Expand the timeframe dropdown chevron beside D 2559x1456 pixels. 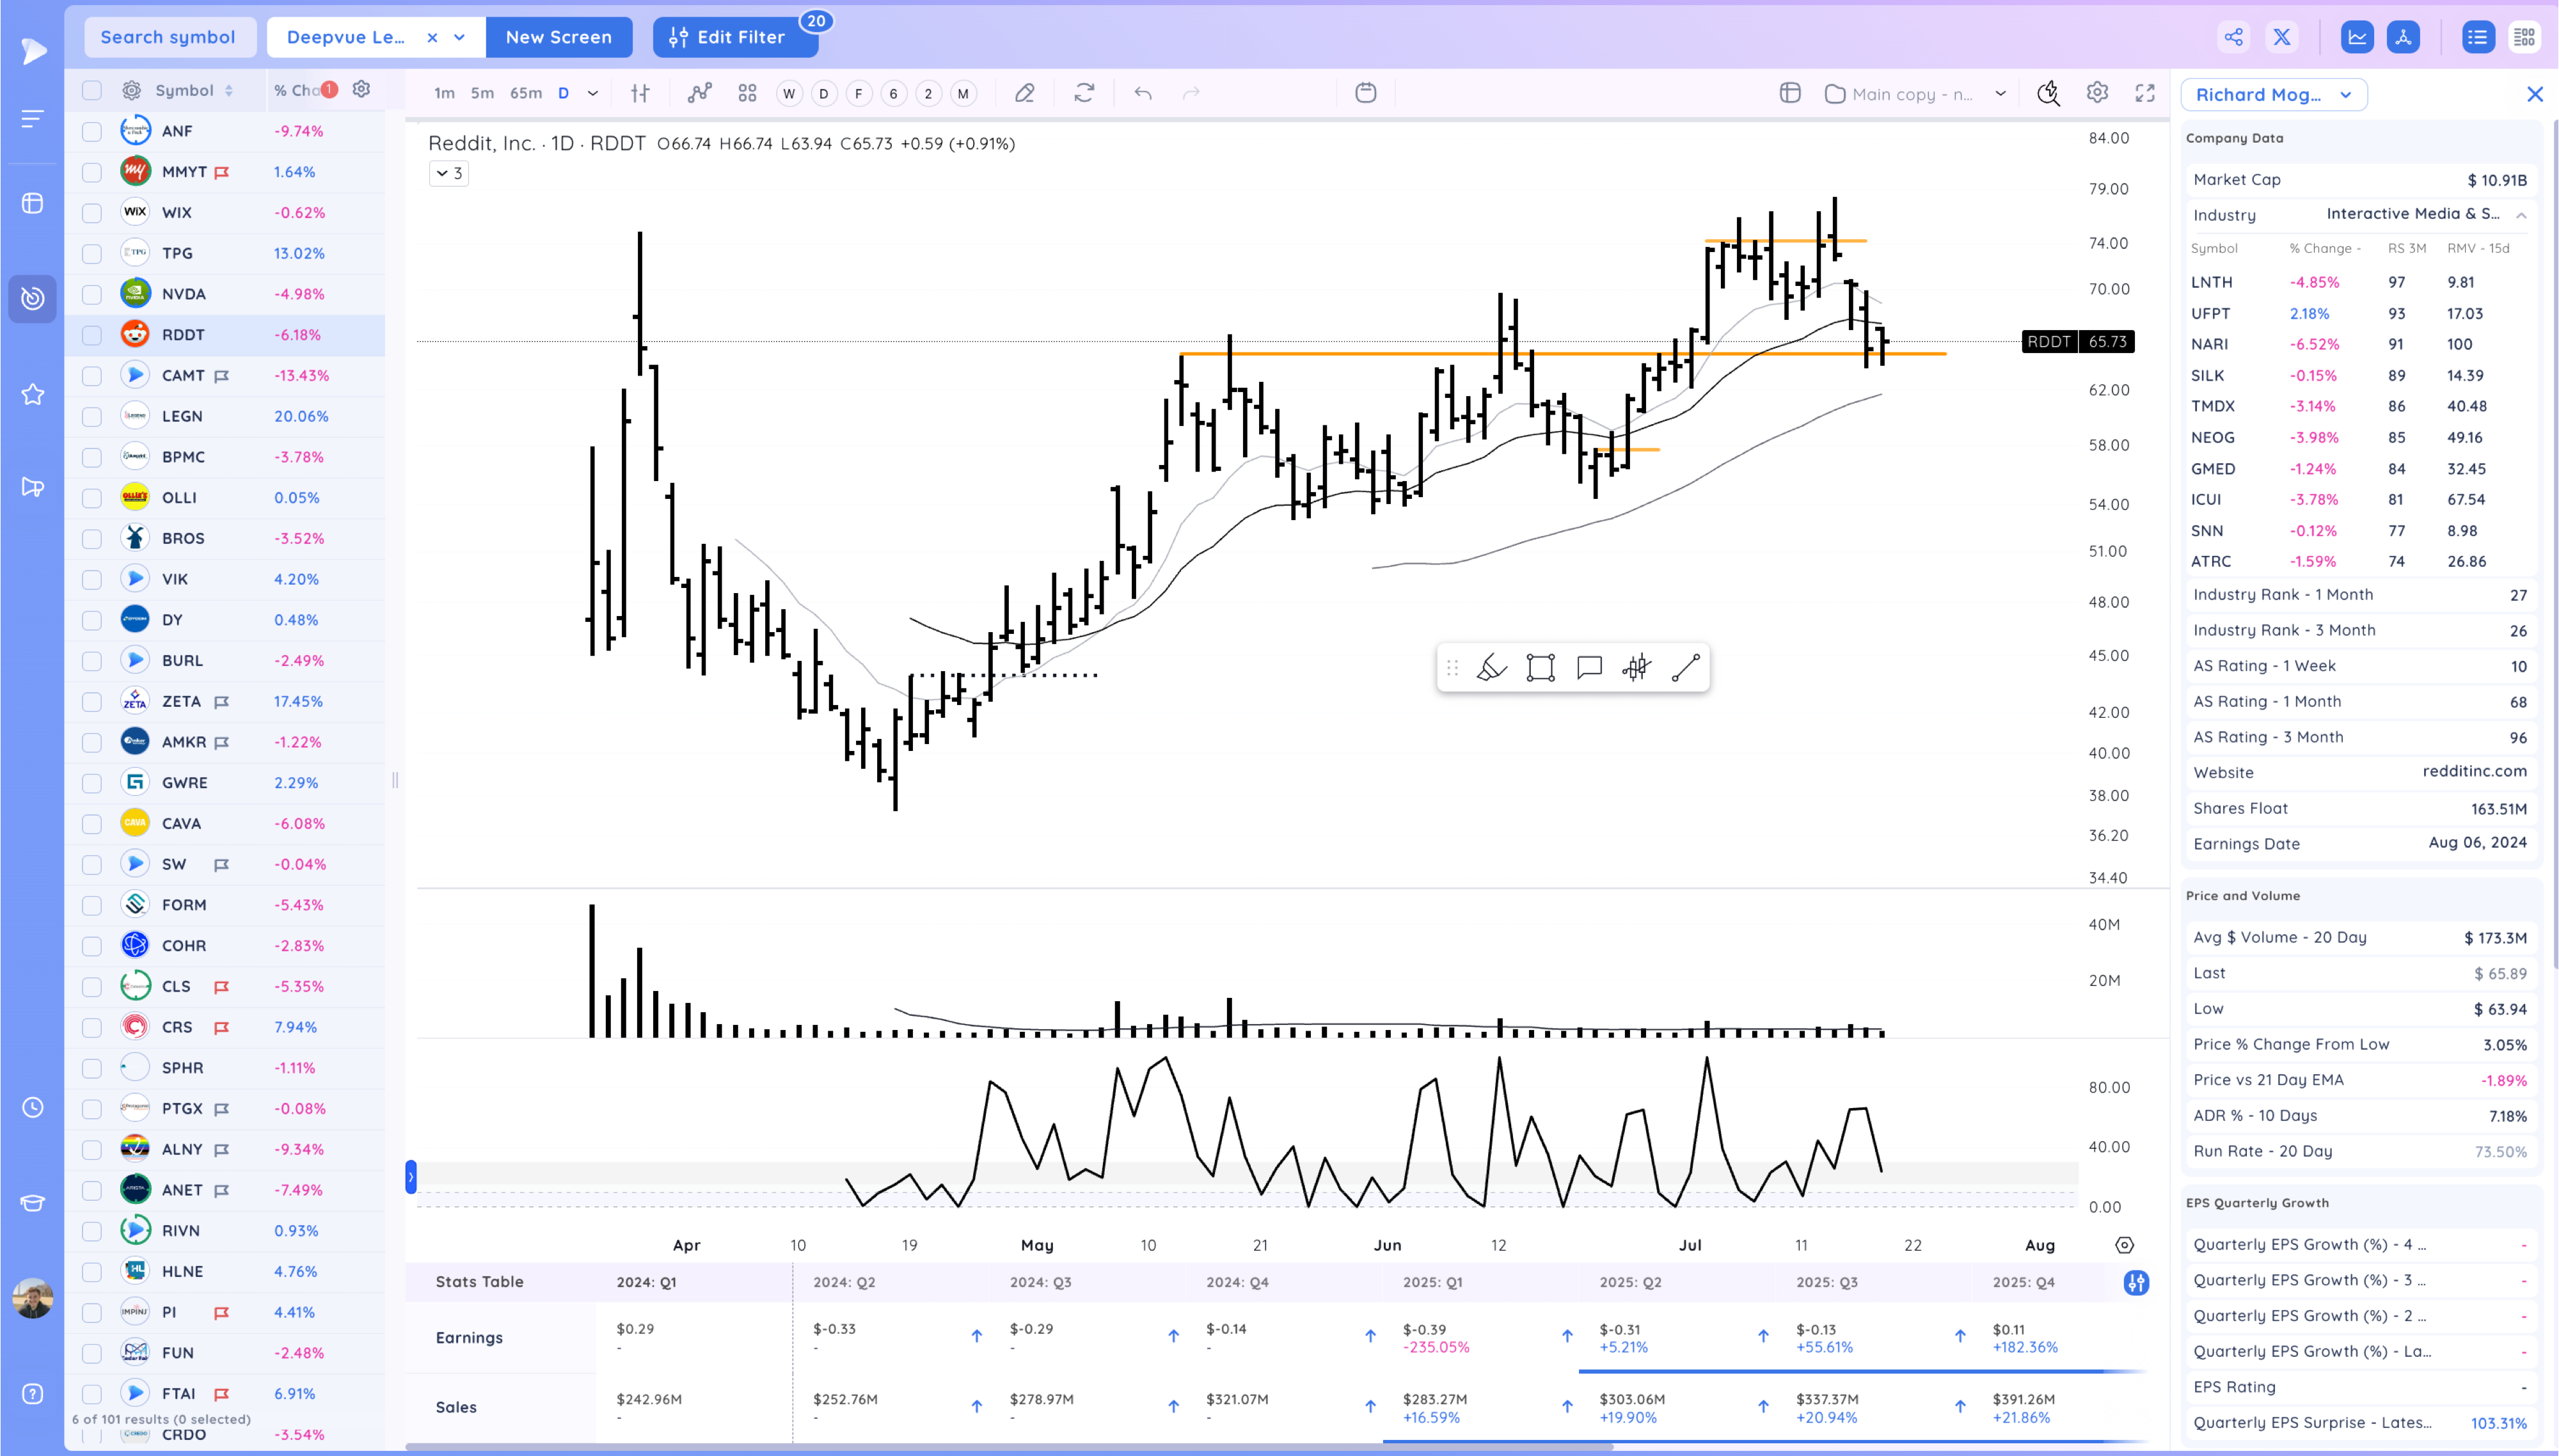click(593, 93)
